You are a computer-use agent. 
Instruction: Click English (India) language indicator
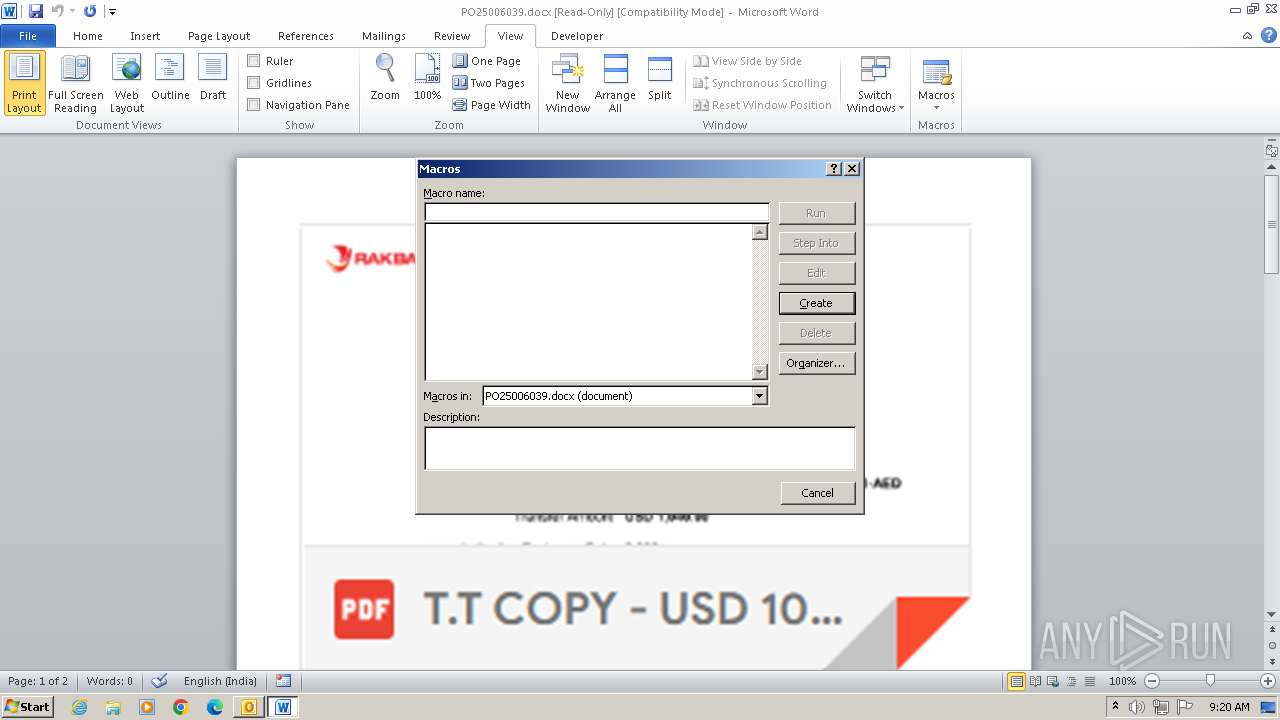[x=220, y=681]
